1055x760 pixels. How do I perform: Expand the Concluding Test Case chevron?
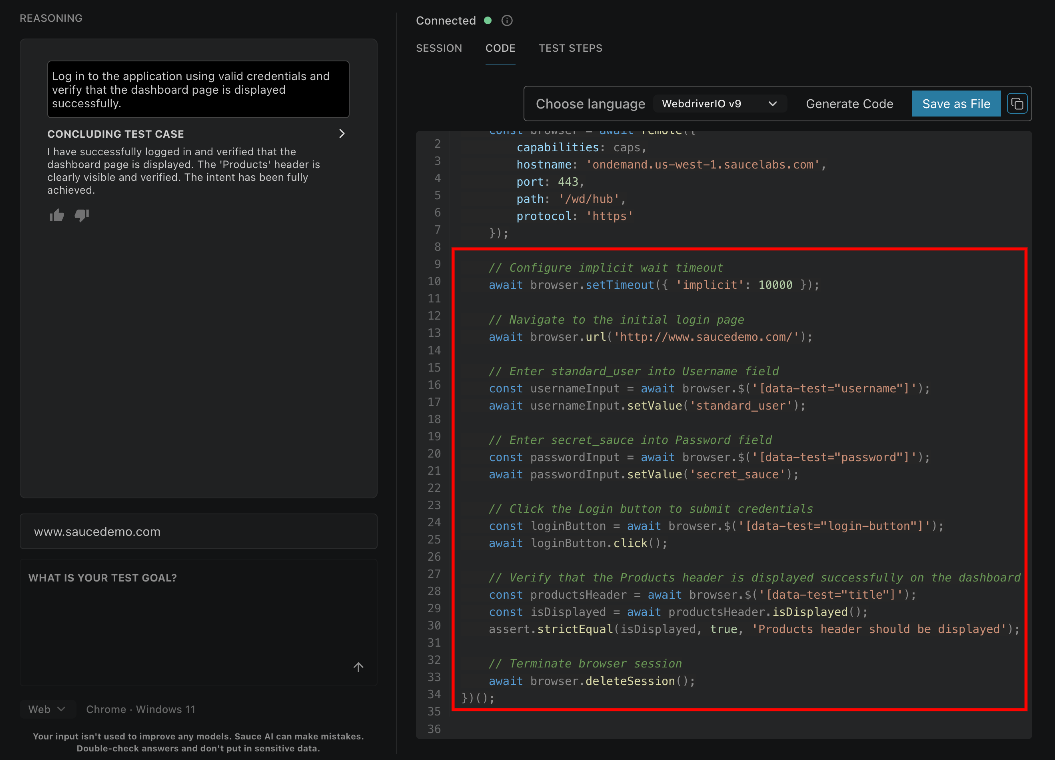click(x=342, y=133)
